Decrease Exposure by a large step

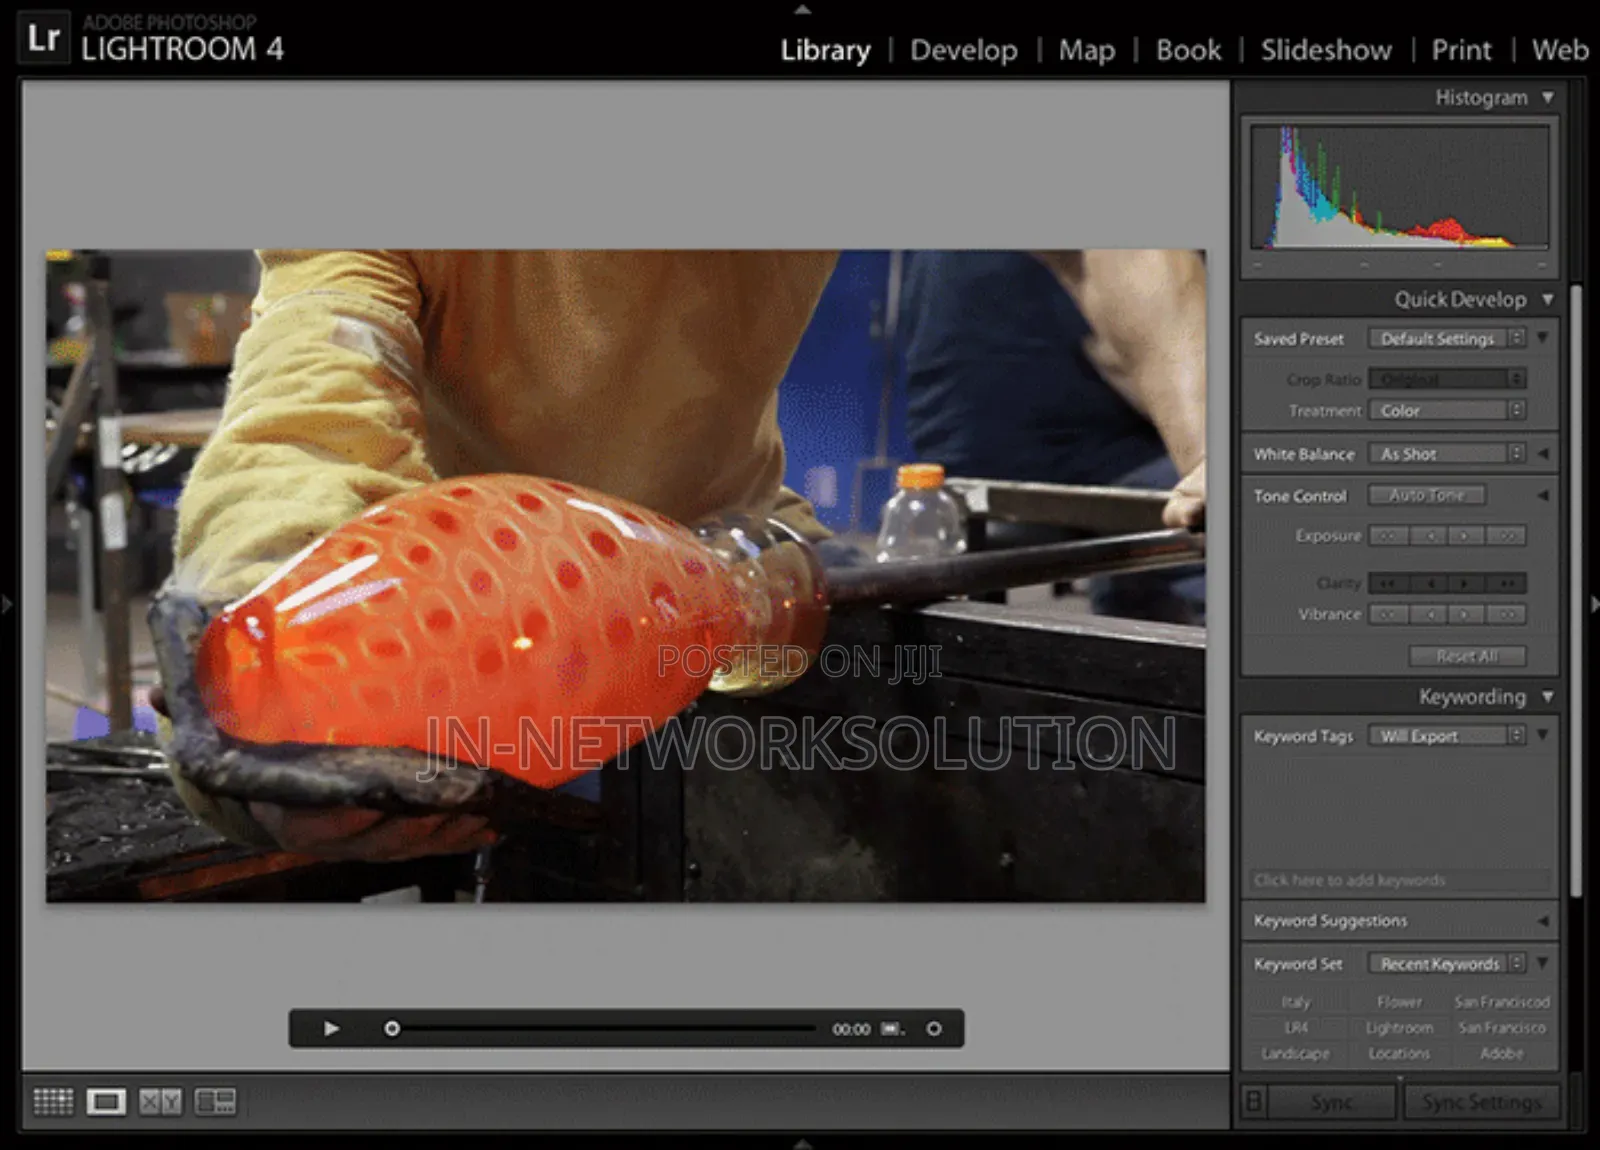pyautogui.click(x=1388, y=536)
